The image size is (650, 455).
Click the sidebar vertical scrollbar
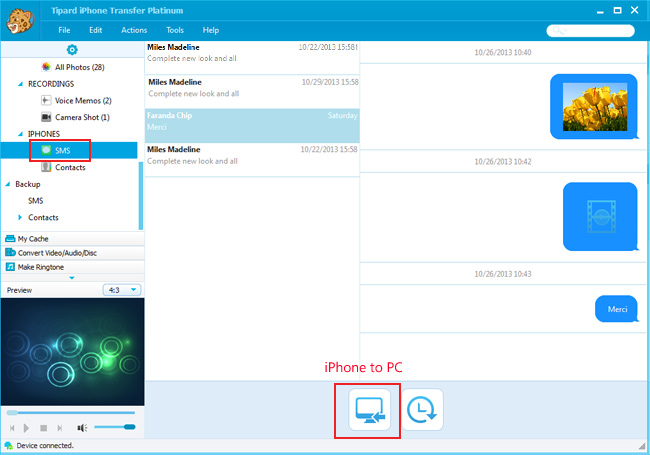pos(141,196)
